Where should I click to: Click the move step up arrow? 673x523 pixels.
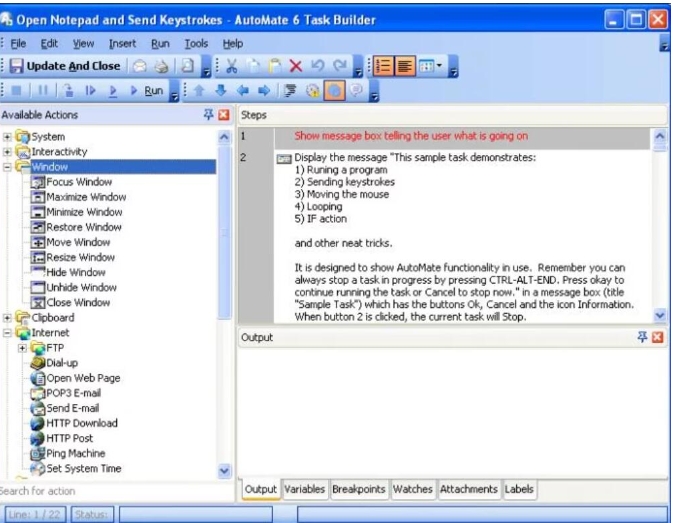(199, 91)
